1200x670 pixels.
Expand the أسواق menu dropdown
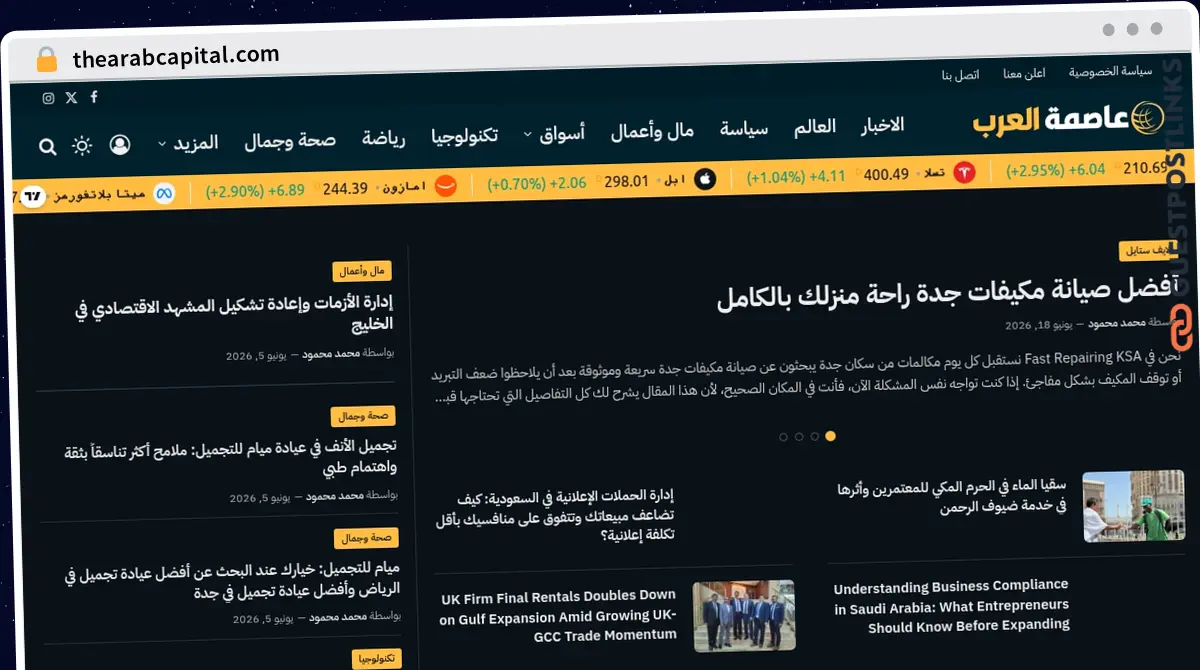(x=555, y=133)
